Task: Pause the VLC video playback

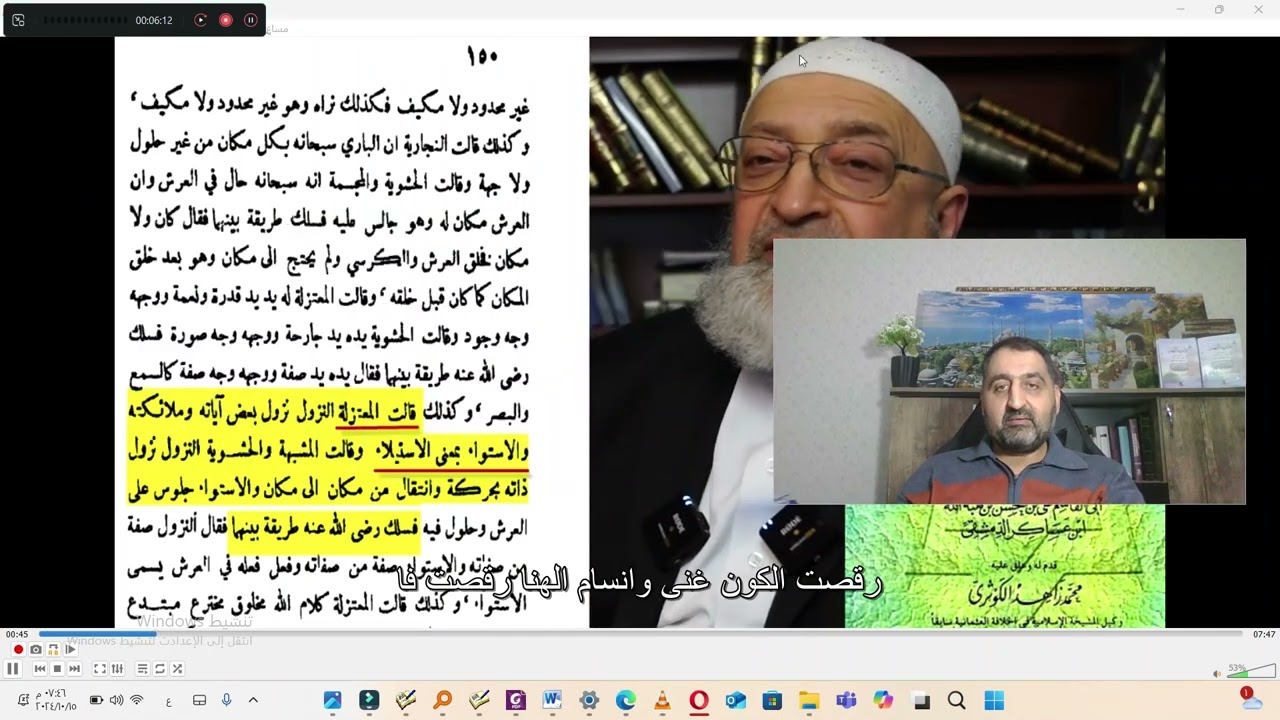Action: pos(13,669)
